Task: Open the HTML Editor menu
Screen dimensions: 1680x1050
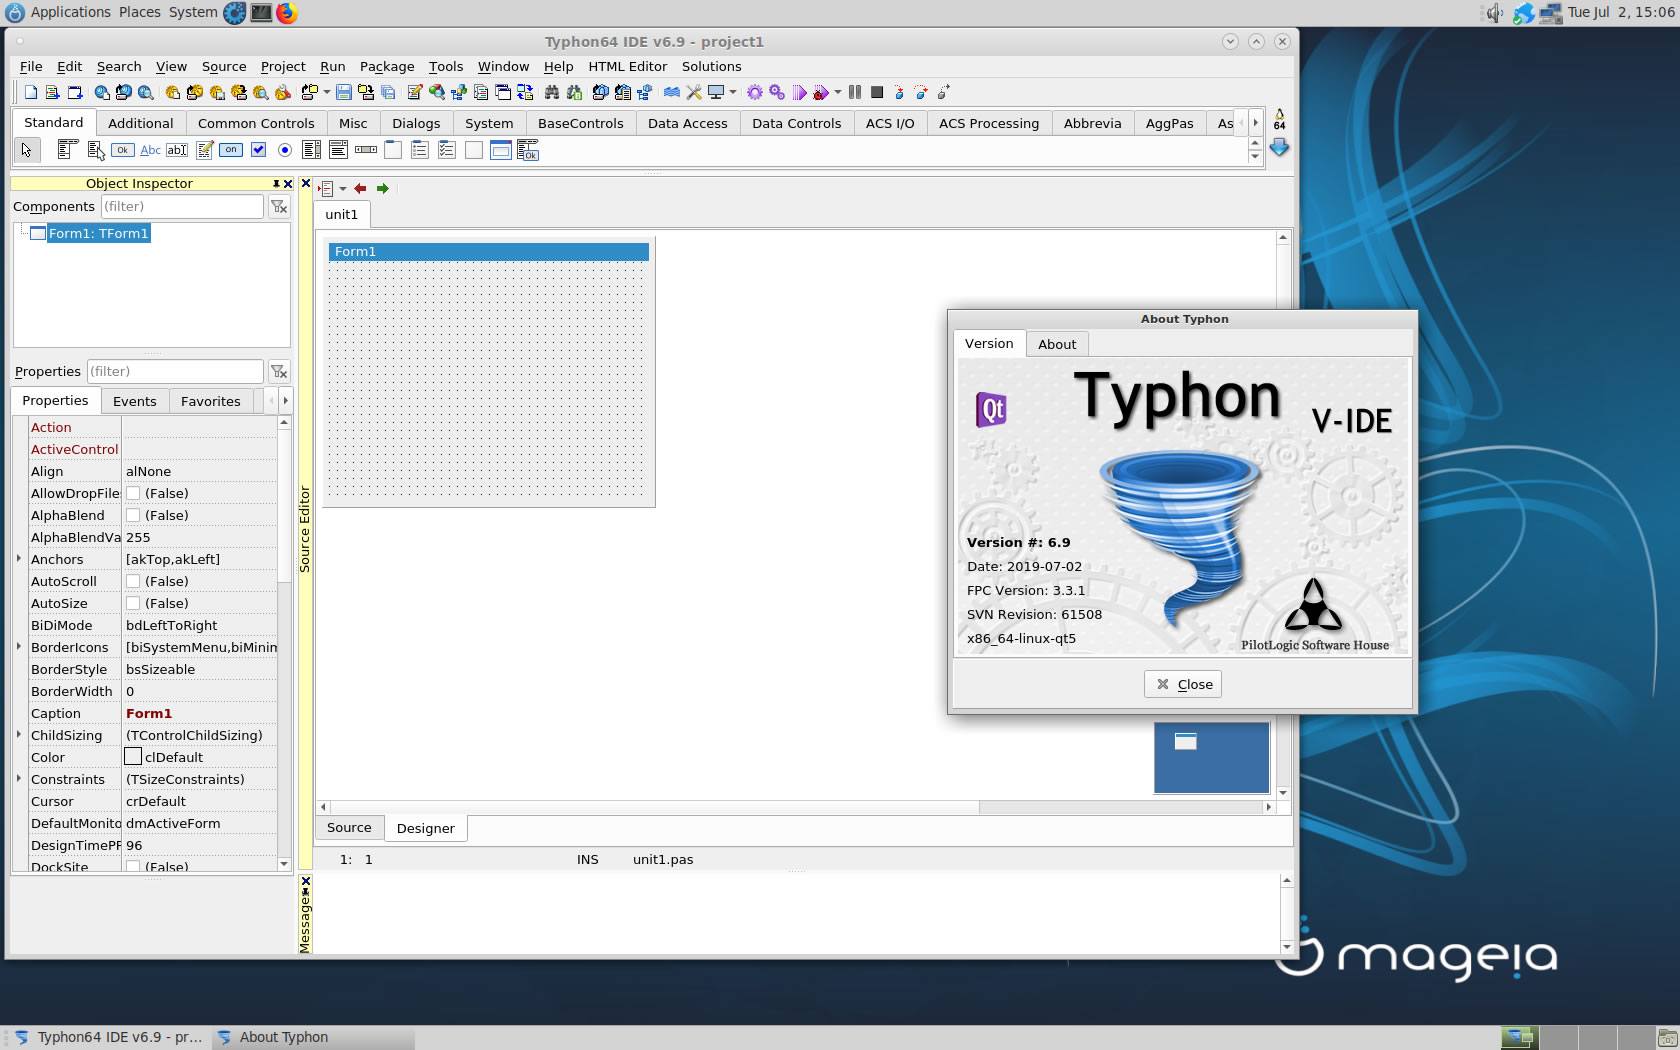Action: coord(627,66)
